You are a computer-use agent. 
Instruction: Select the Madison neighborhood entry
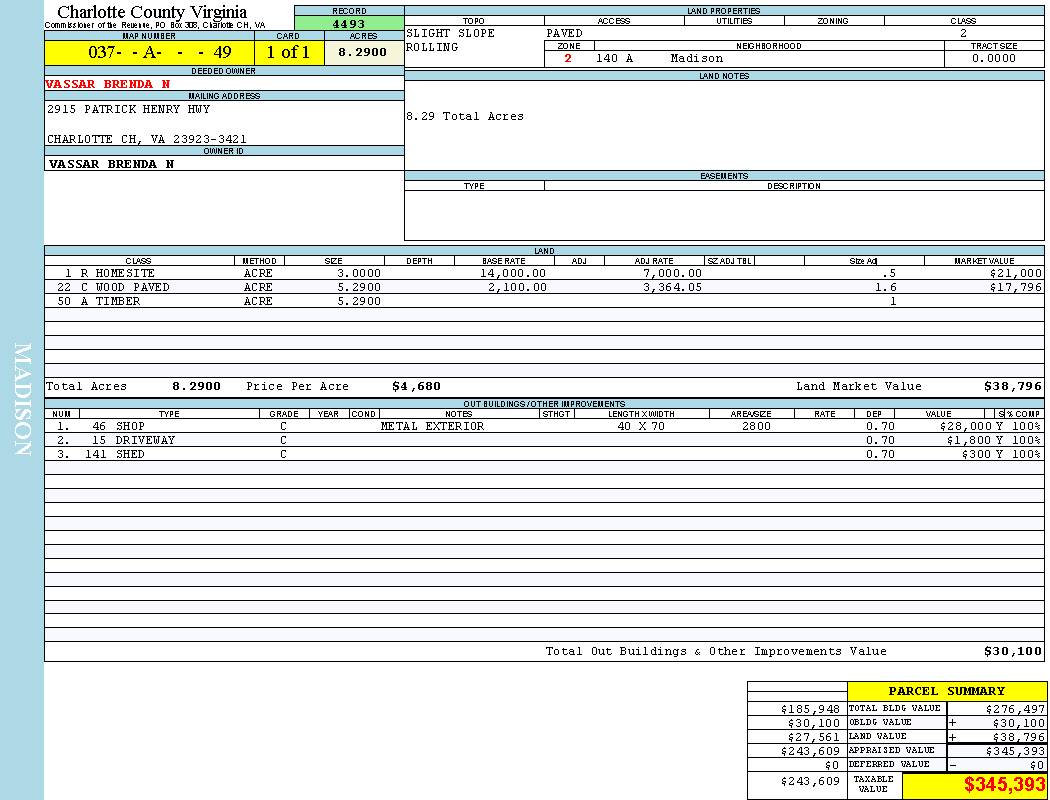tap(696, 58)
